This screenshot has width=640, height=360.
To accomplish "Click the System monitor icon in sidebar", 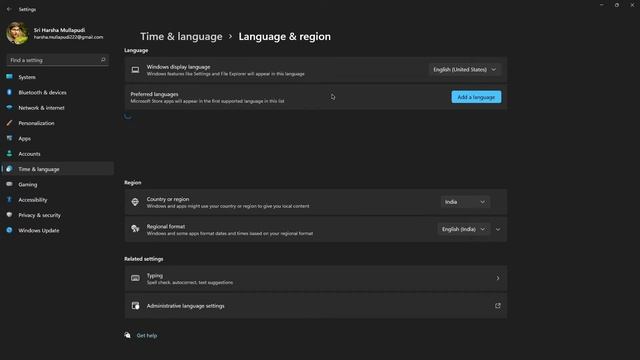I will coord(9,77).
